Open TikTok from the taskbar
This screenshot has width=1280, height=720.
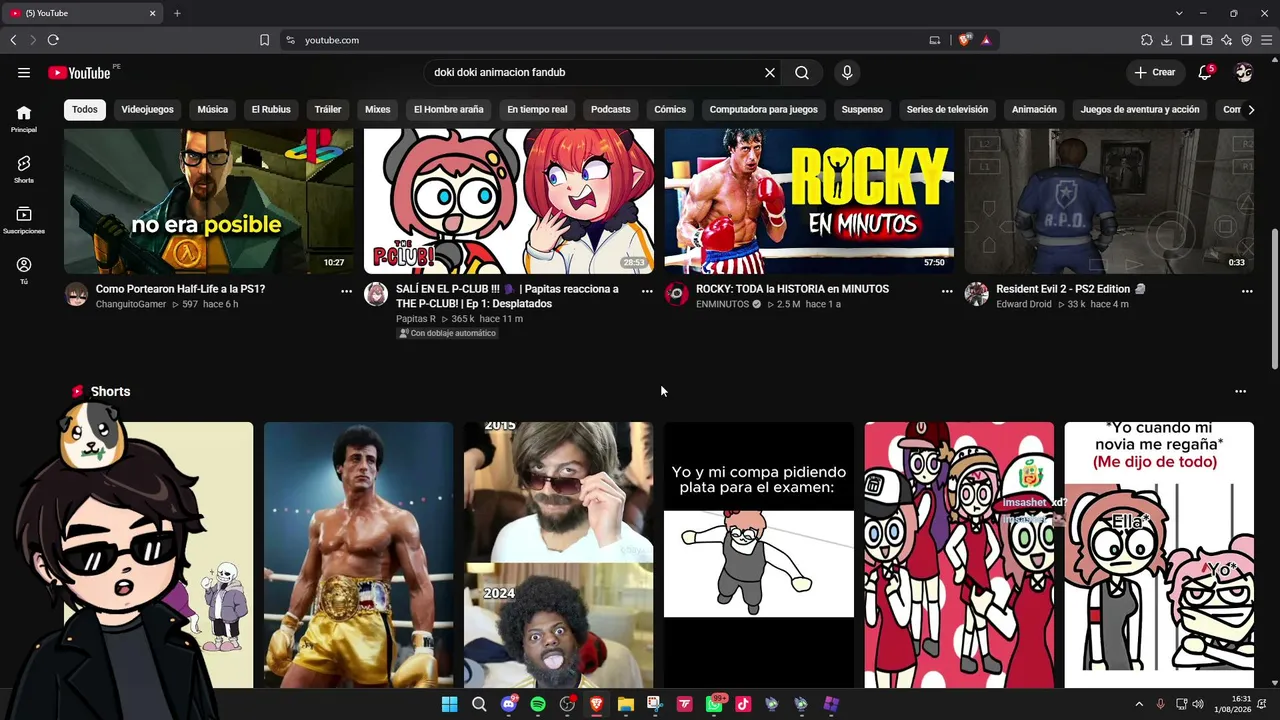(743, 704)
